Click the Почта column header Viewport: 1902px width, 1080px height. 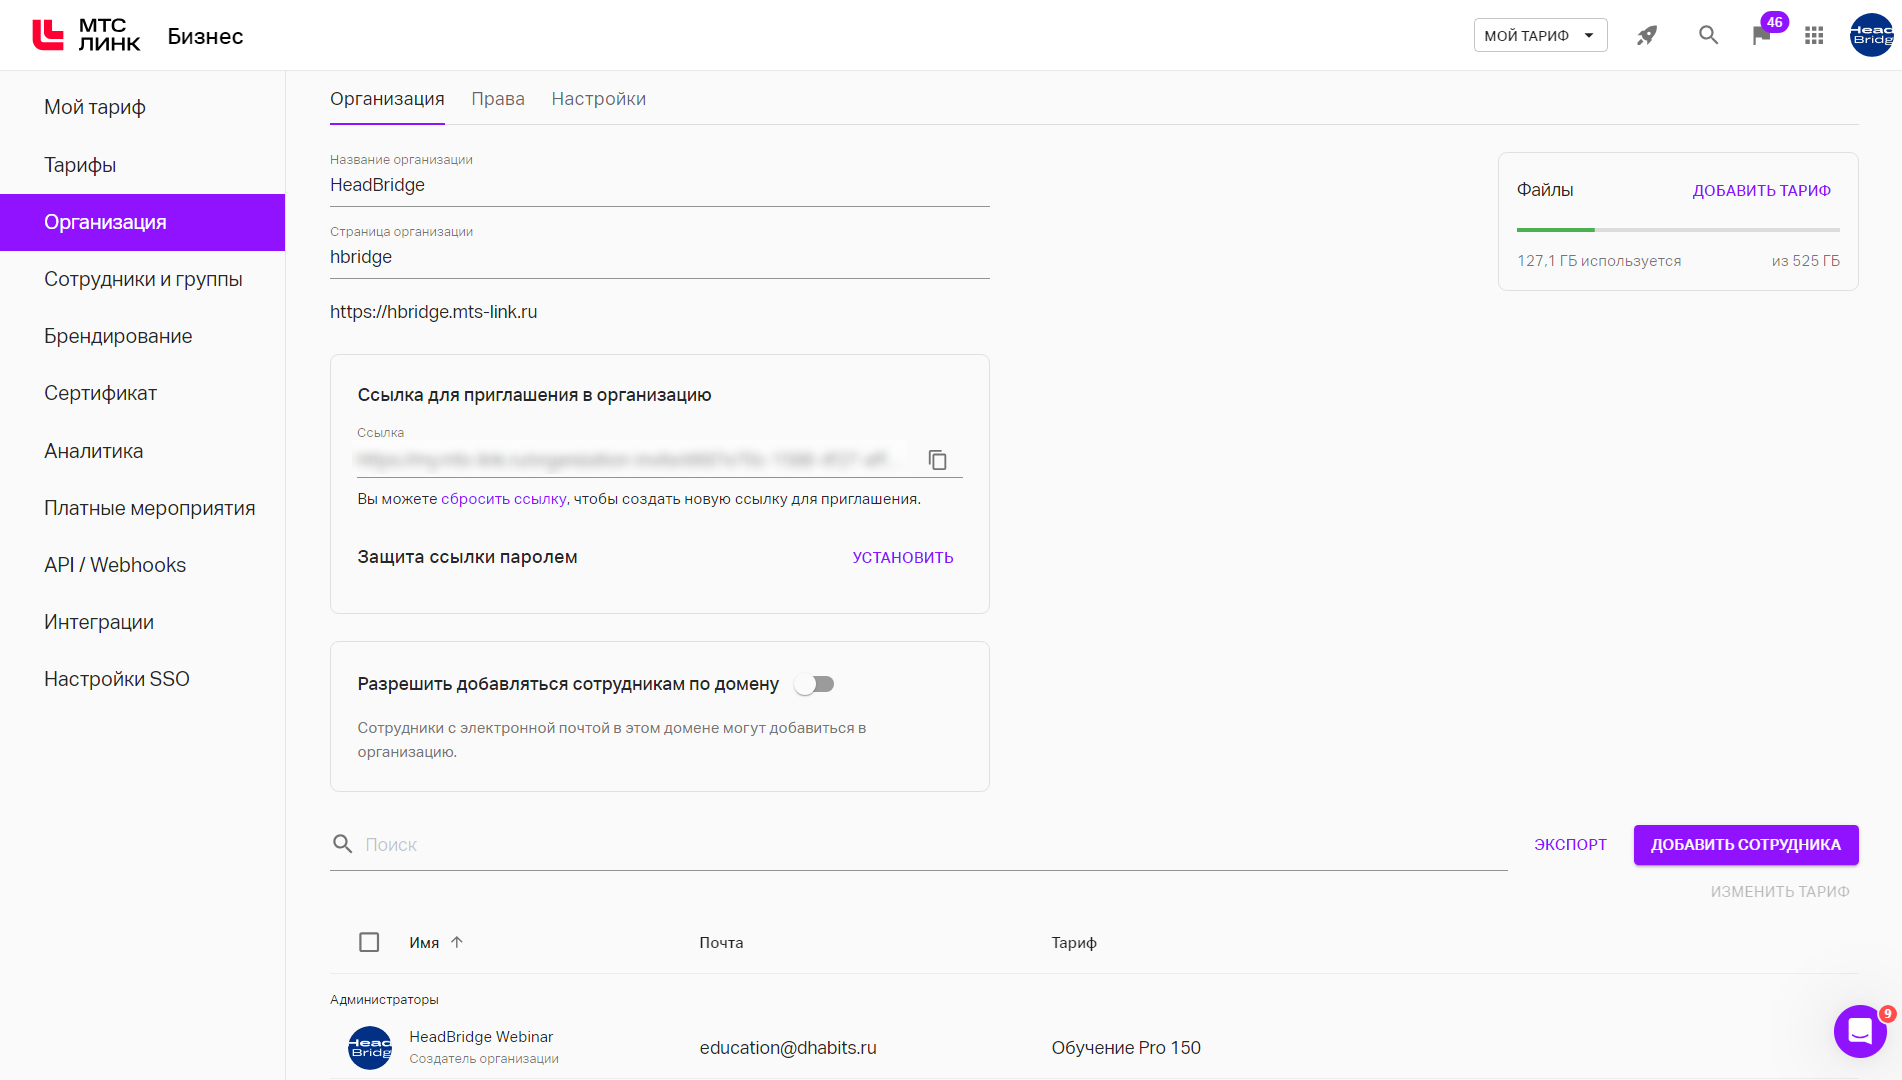coord(721,942)
